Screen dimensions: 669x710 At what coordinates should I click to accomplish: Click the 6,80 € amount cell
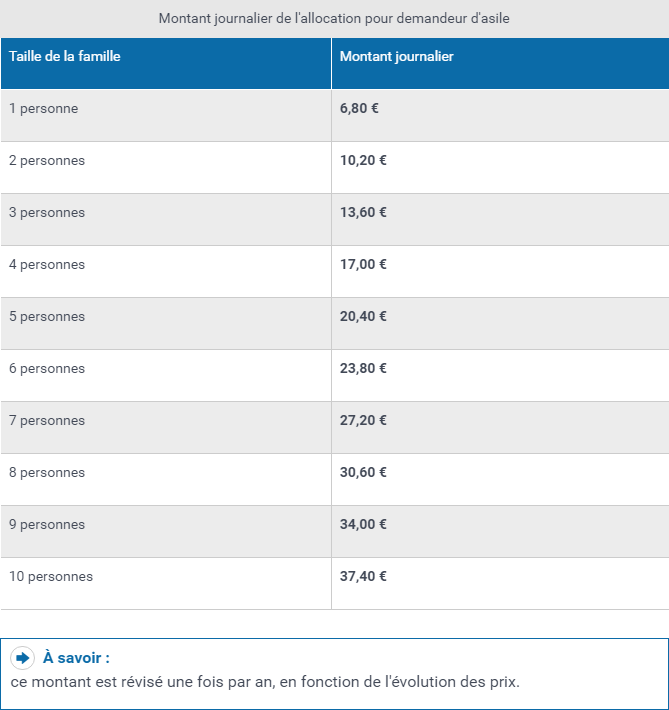point(359,108)
